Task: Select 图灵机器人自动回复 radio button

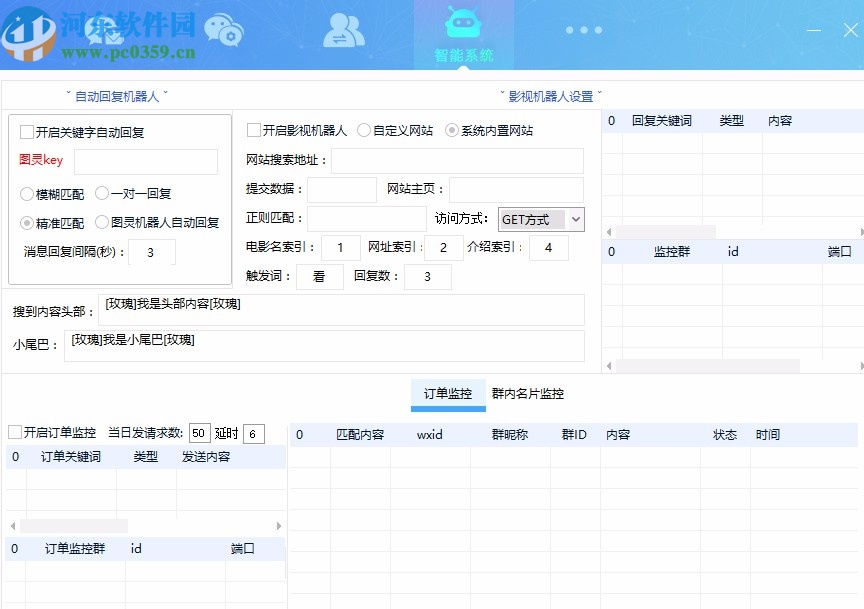Action: [101, 222]
